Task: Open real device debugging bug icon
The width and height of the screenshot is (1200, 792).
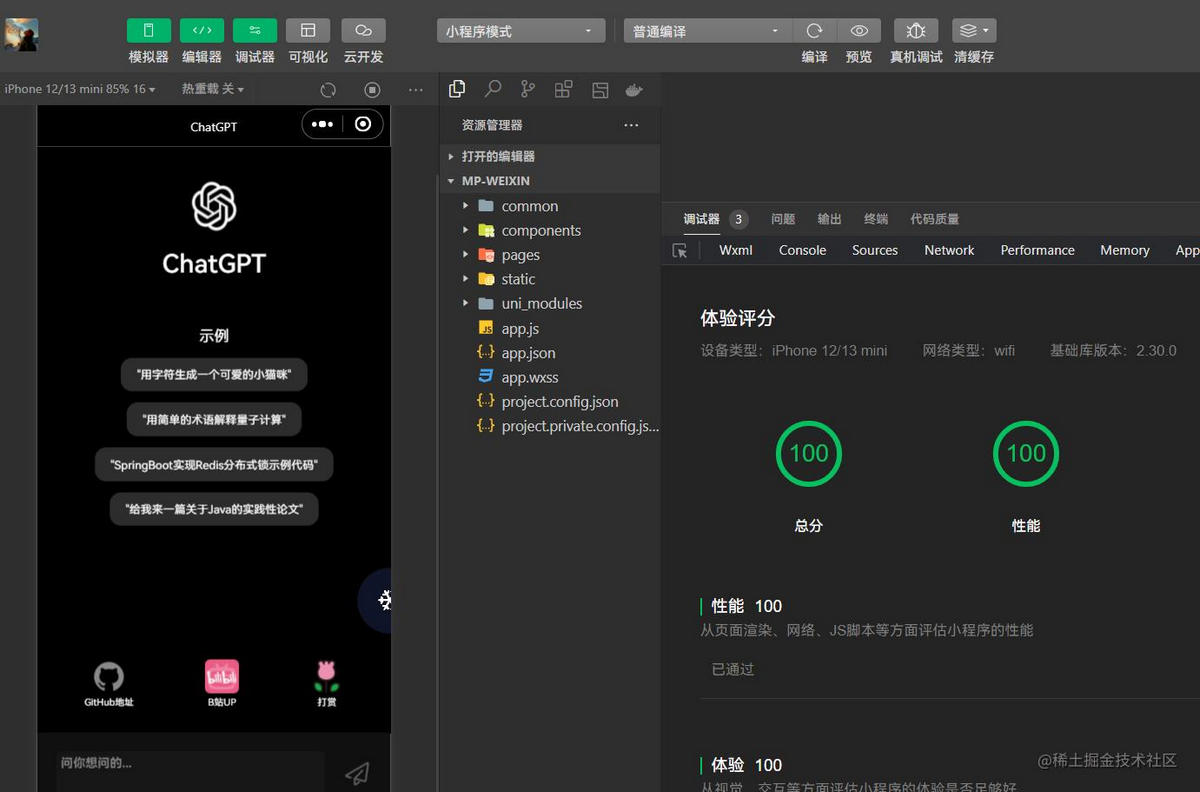Action: [x=916, y=31]
